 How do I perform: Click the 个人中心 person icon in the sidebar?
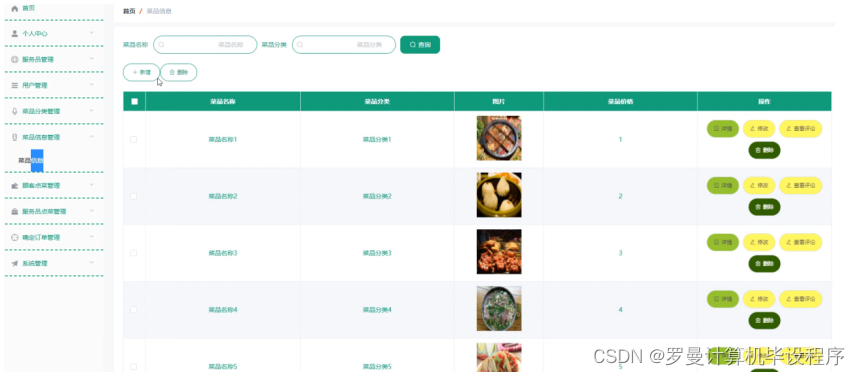15,33
